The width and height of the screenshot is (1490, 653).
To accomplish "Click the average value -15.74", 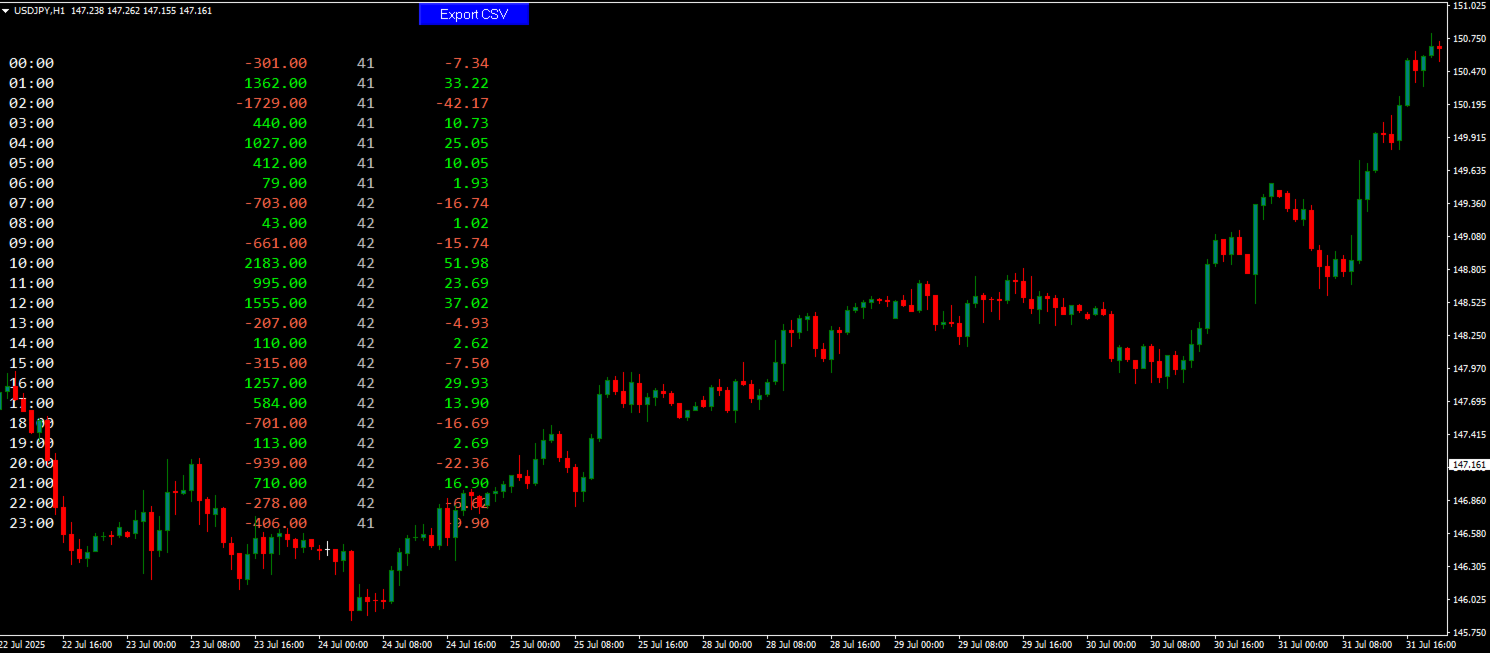I will (462, 243).
